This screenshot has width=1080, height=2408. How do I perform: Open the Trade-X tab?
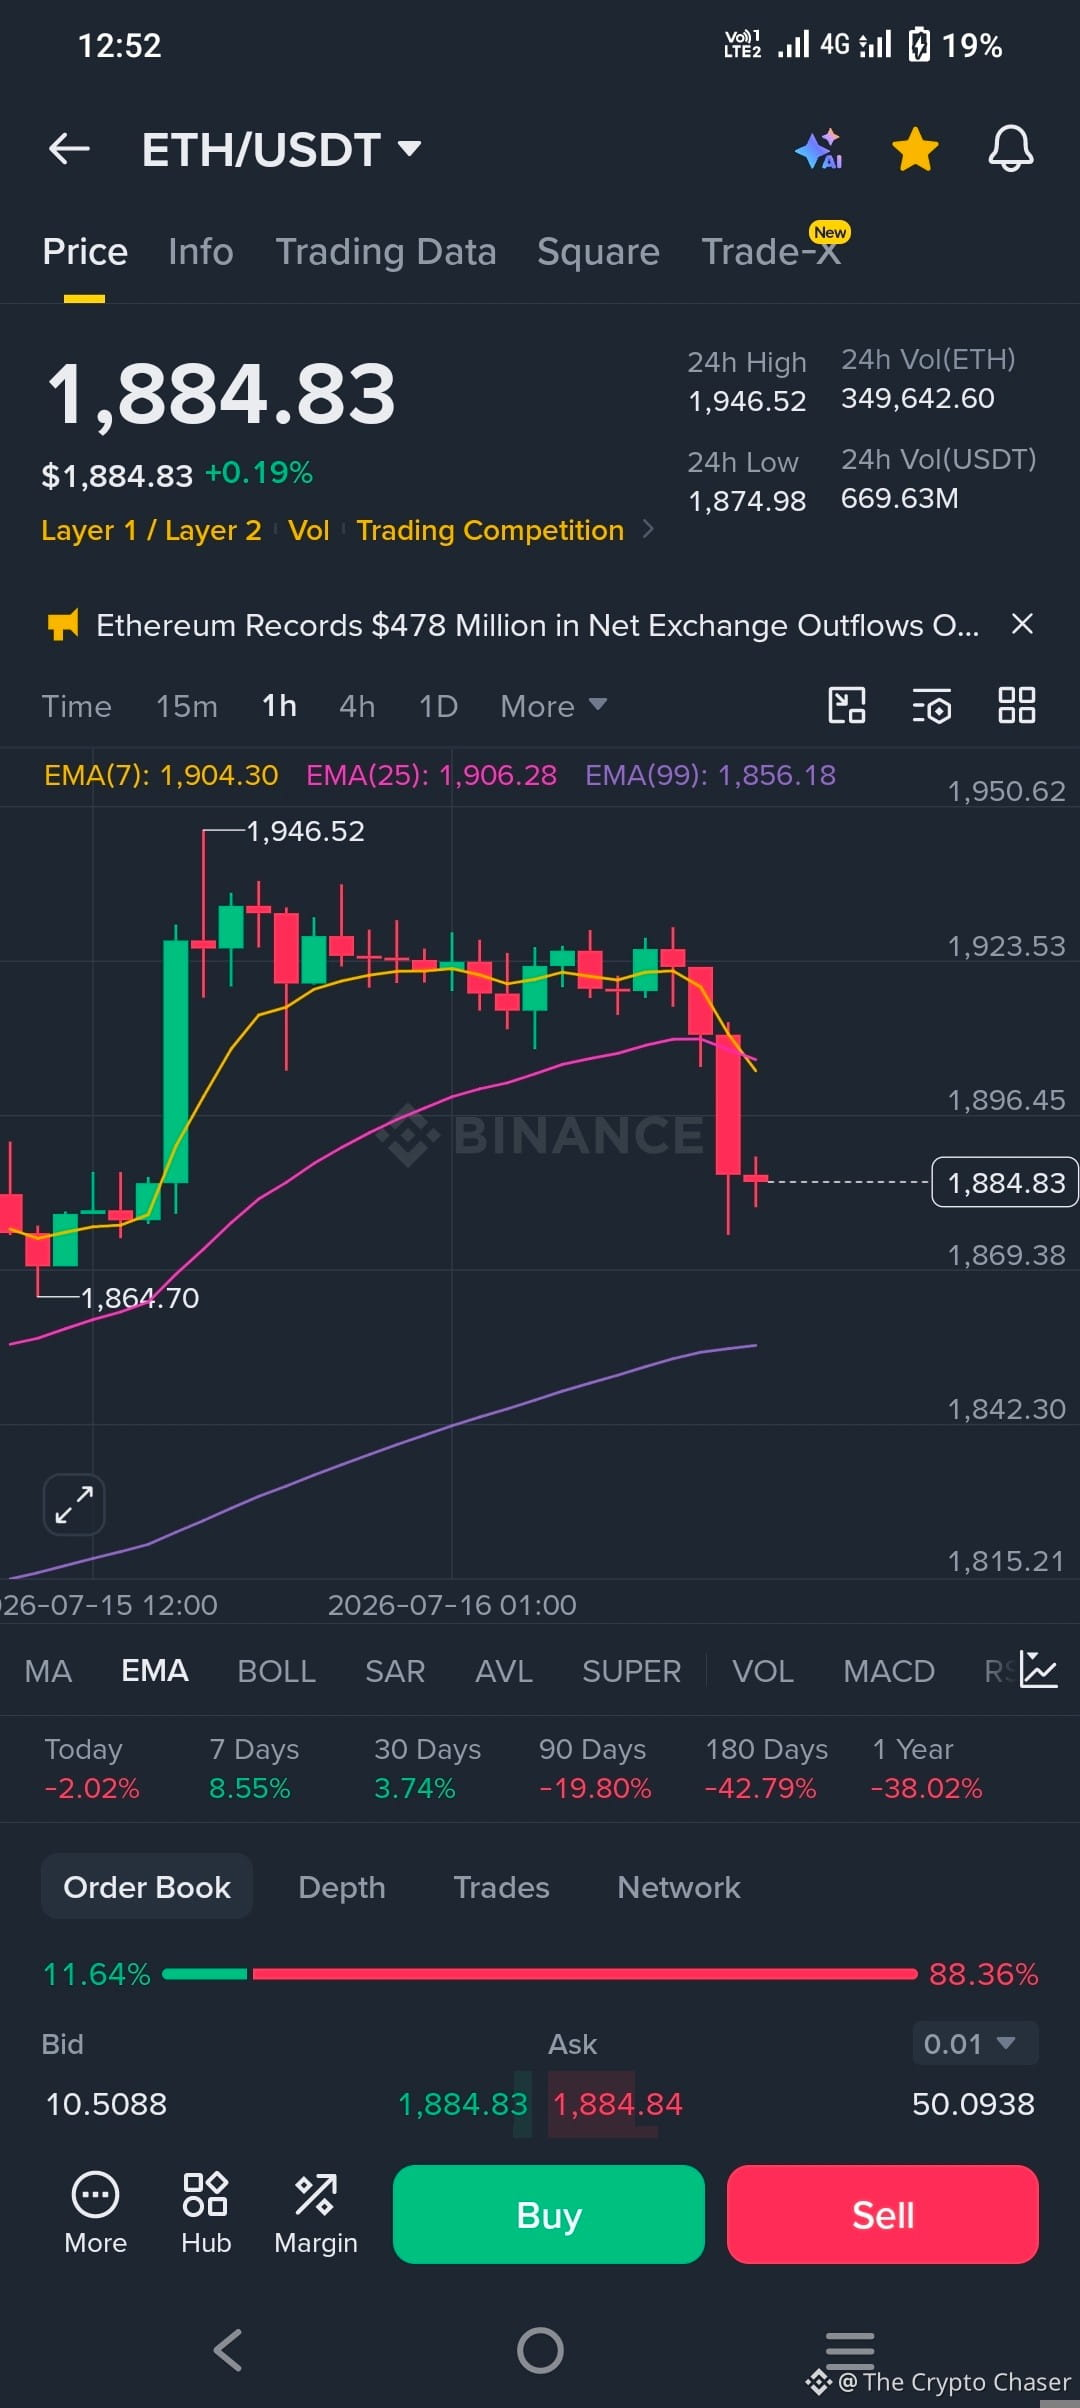coord(771,251)
